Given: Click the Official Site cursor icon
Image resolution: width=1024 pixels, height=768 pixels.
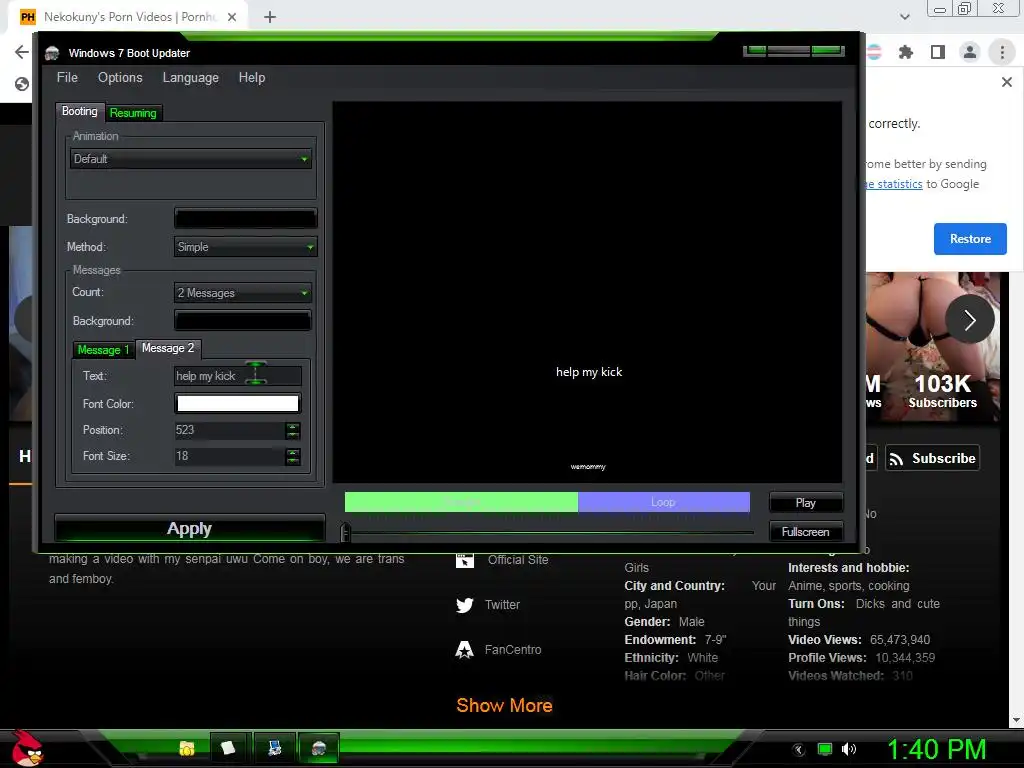Looking at the screenshot, I should click(465, 560).
